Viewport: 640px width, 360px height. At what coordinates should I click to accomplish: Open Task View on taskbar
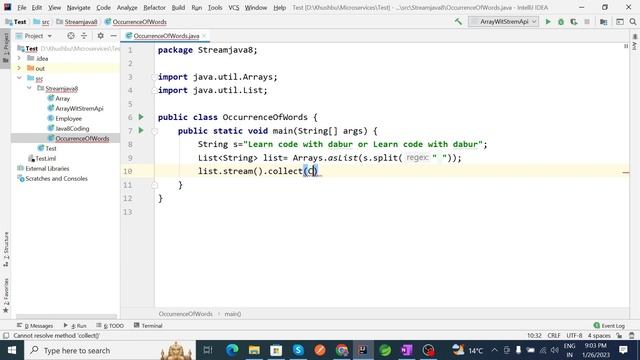coord(208,350)
